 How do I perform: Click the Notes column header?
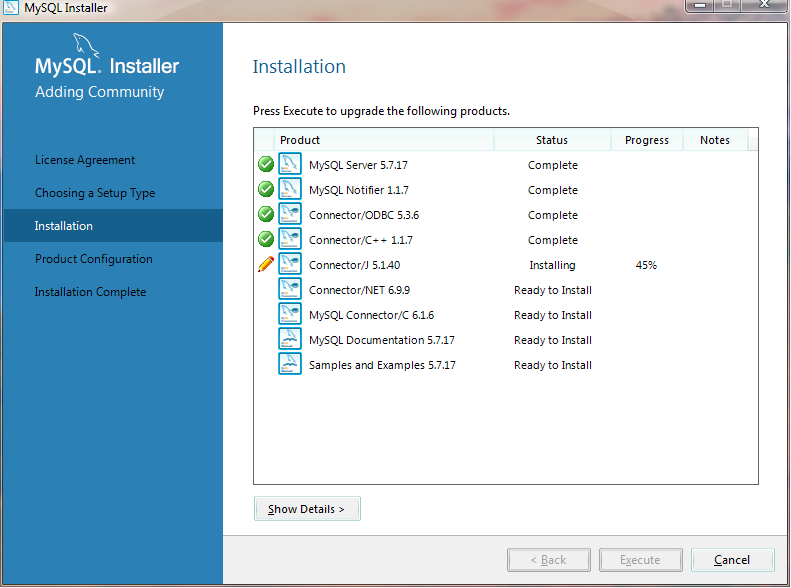[715, 140]
